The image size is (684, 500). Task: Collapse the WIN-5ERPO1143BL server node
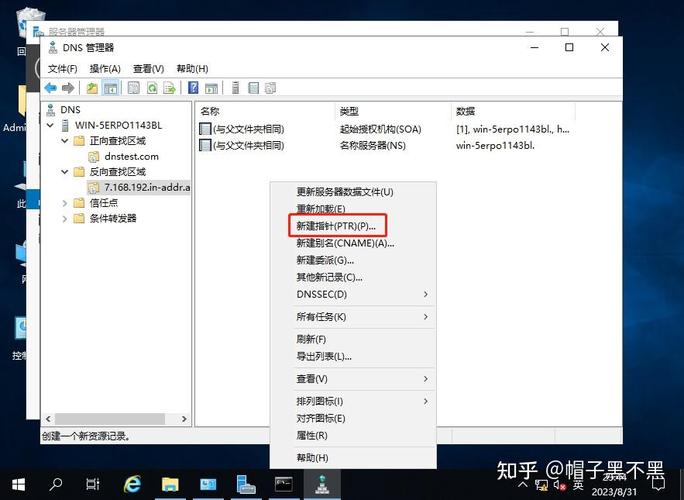pyautogui.click(x=50, y=125)
